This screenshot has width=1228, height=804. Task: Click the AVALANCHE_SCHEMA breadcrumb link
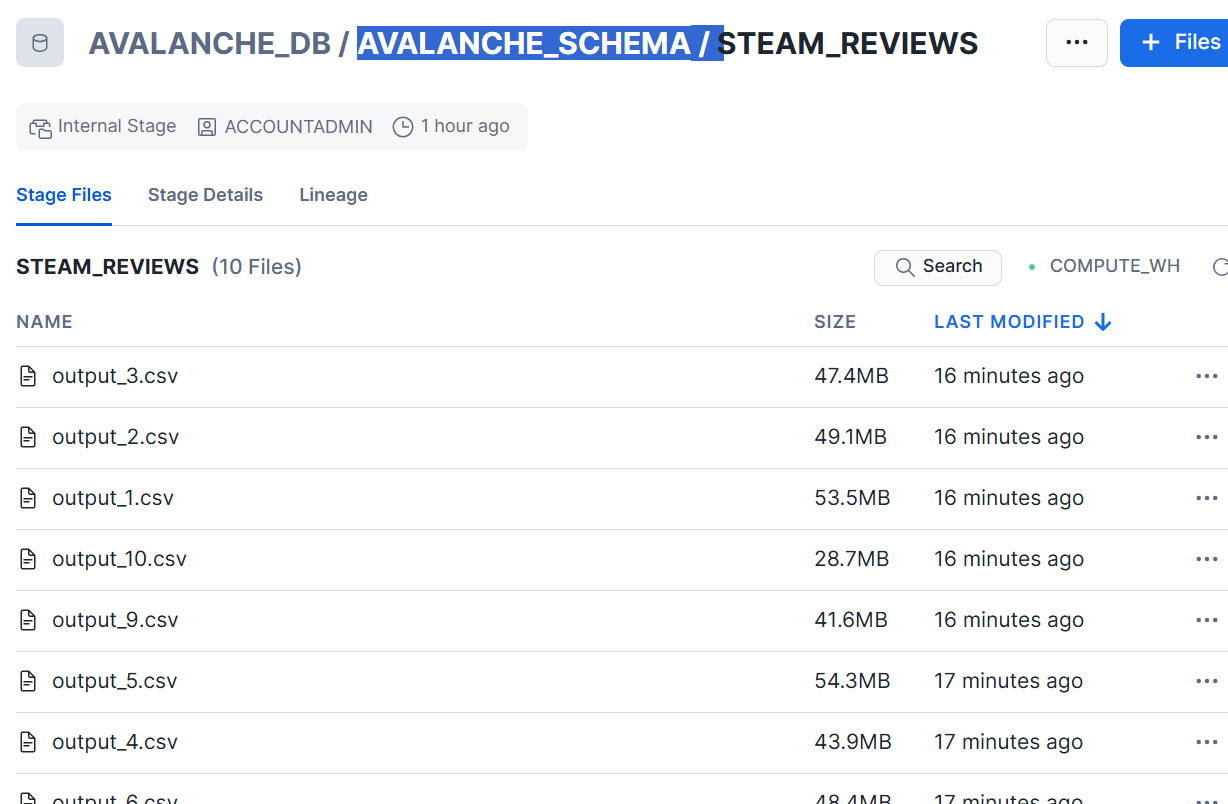coord(524,44)
